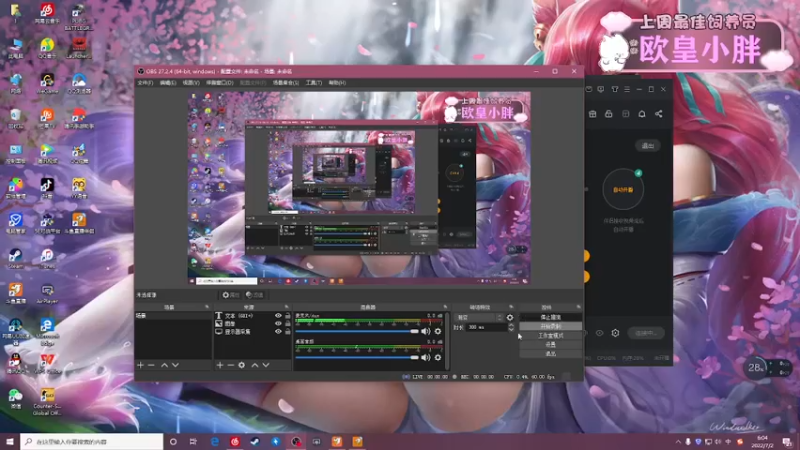Click the Stop Streaming button in controls
800x450 pixels.
551,317
